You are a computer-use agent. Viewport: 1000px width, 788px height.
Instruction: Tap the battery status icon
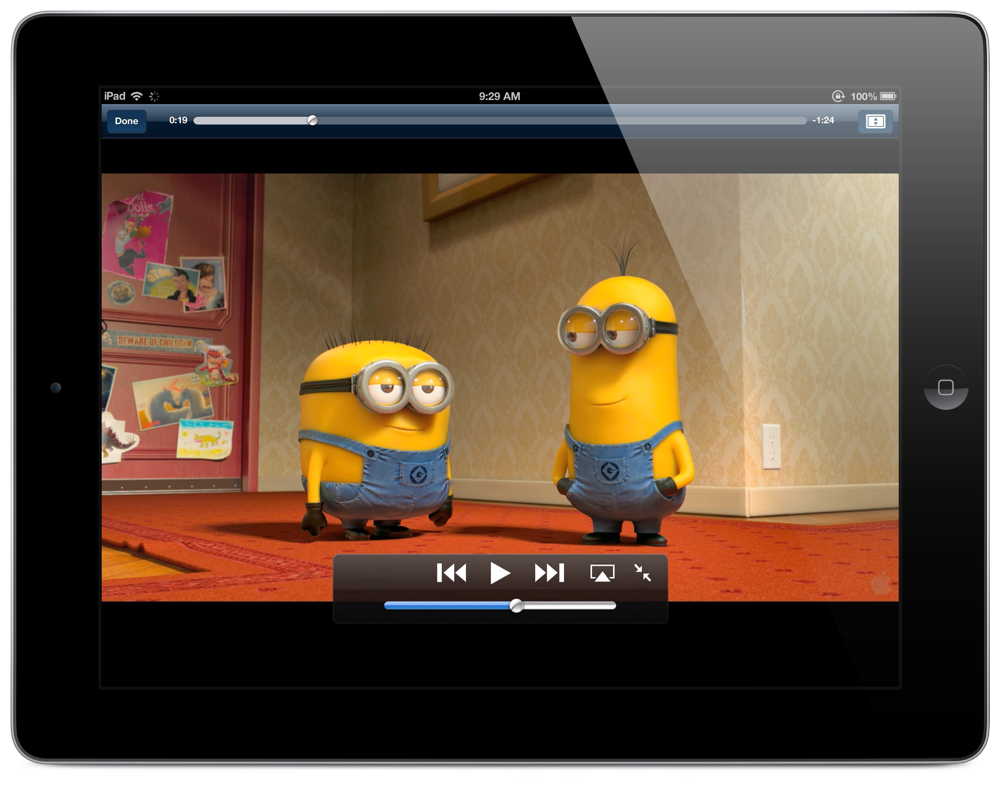coord(888,96)
